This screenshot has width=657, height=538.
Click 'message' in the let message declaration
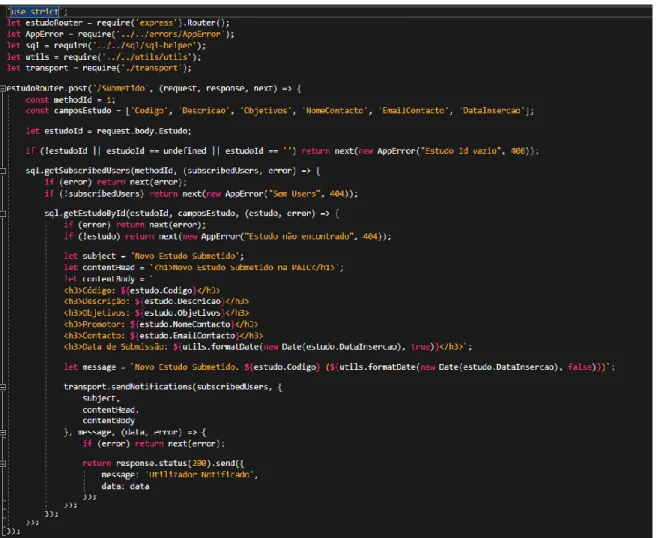tap(99, 367)
